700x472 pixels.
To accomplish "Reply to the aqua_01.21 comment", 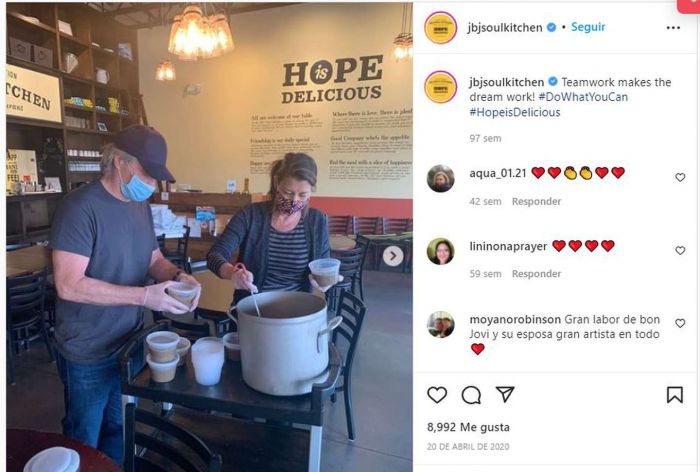I will [x=536, y=201].
